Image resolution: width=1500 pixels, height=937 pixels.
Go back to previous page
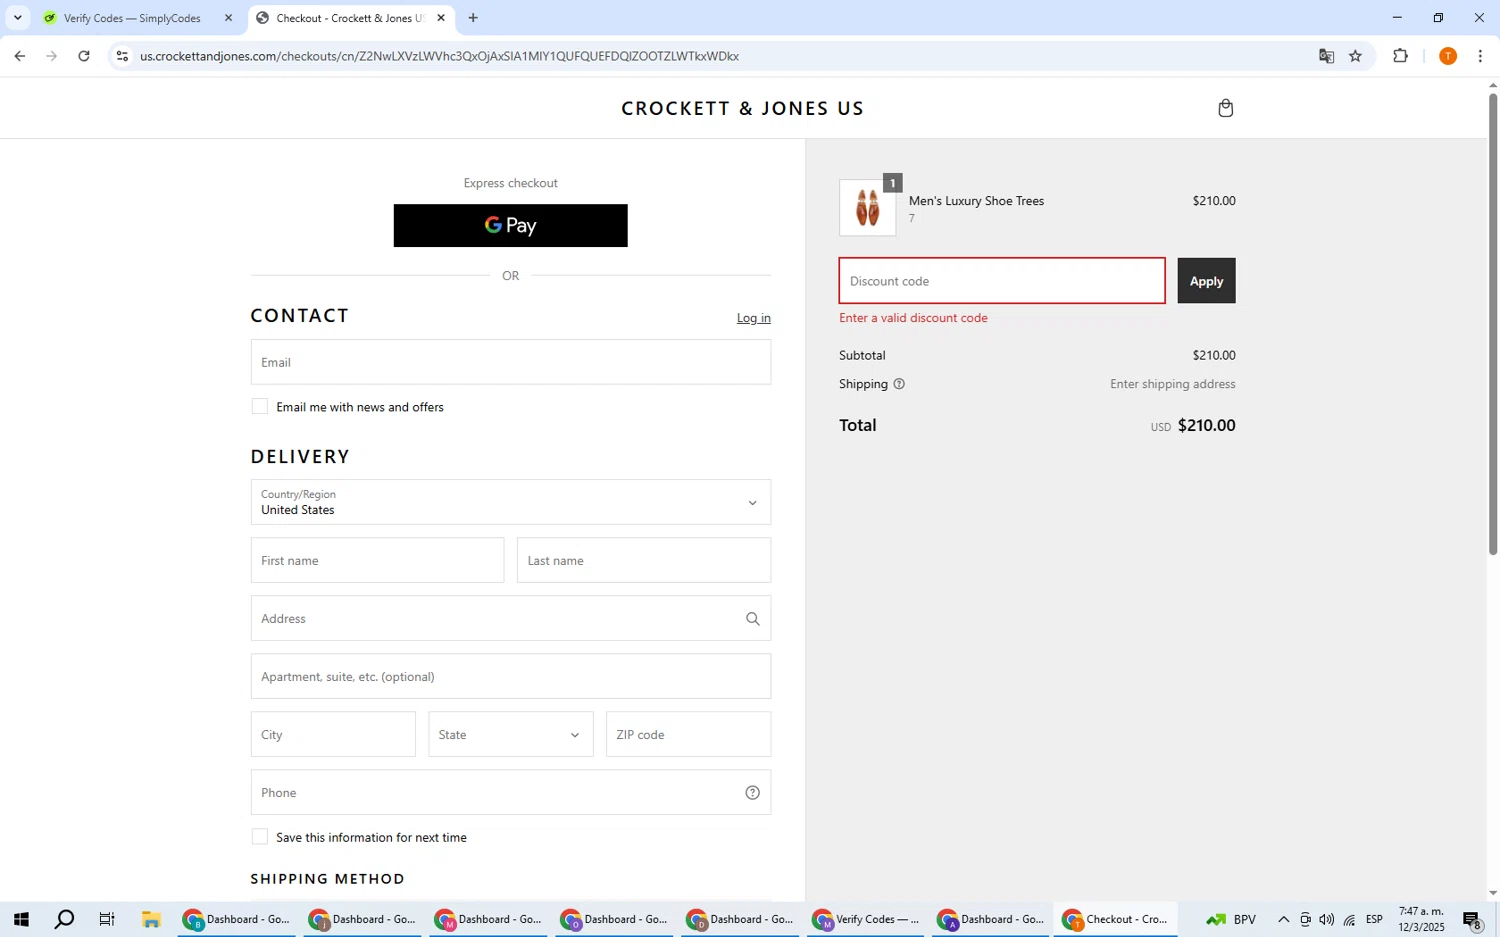tap(19, 56)
